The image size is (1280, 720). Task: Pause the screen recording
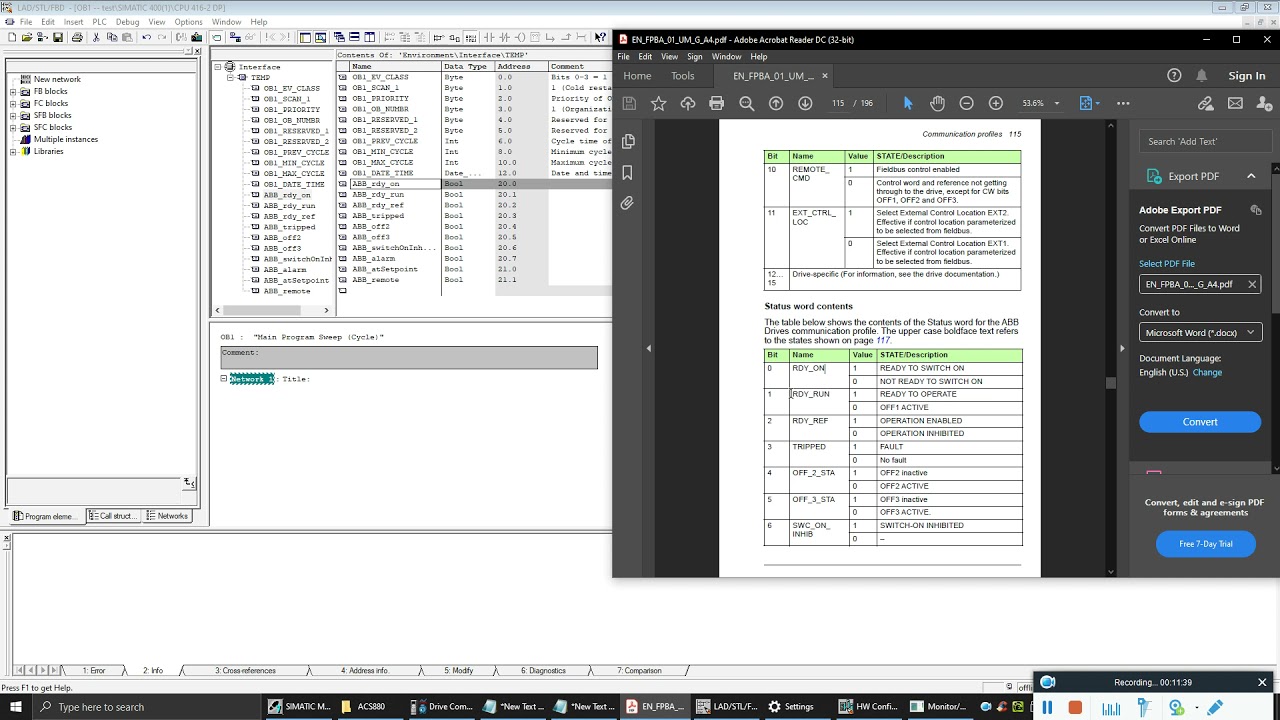1047,707
